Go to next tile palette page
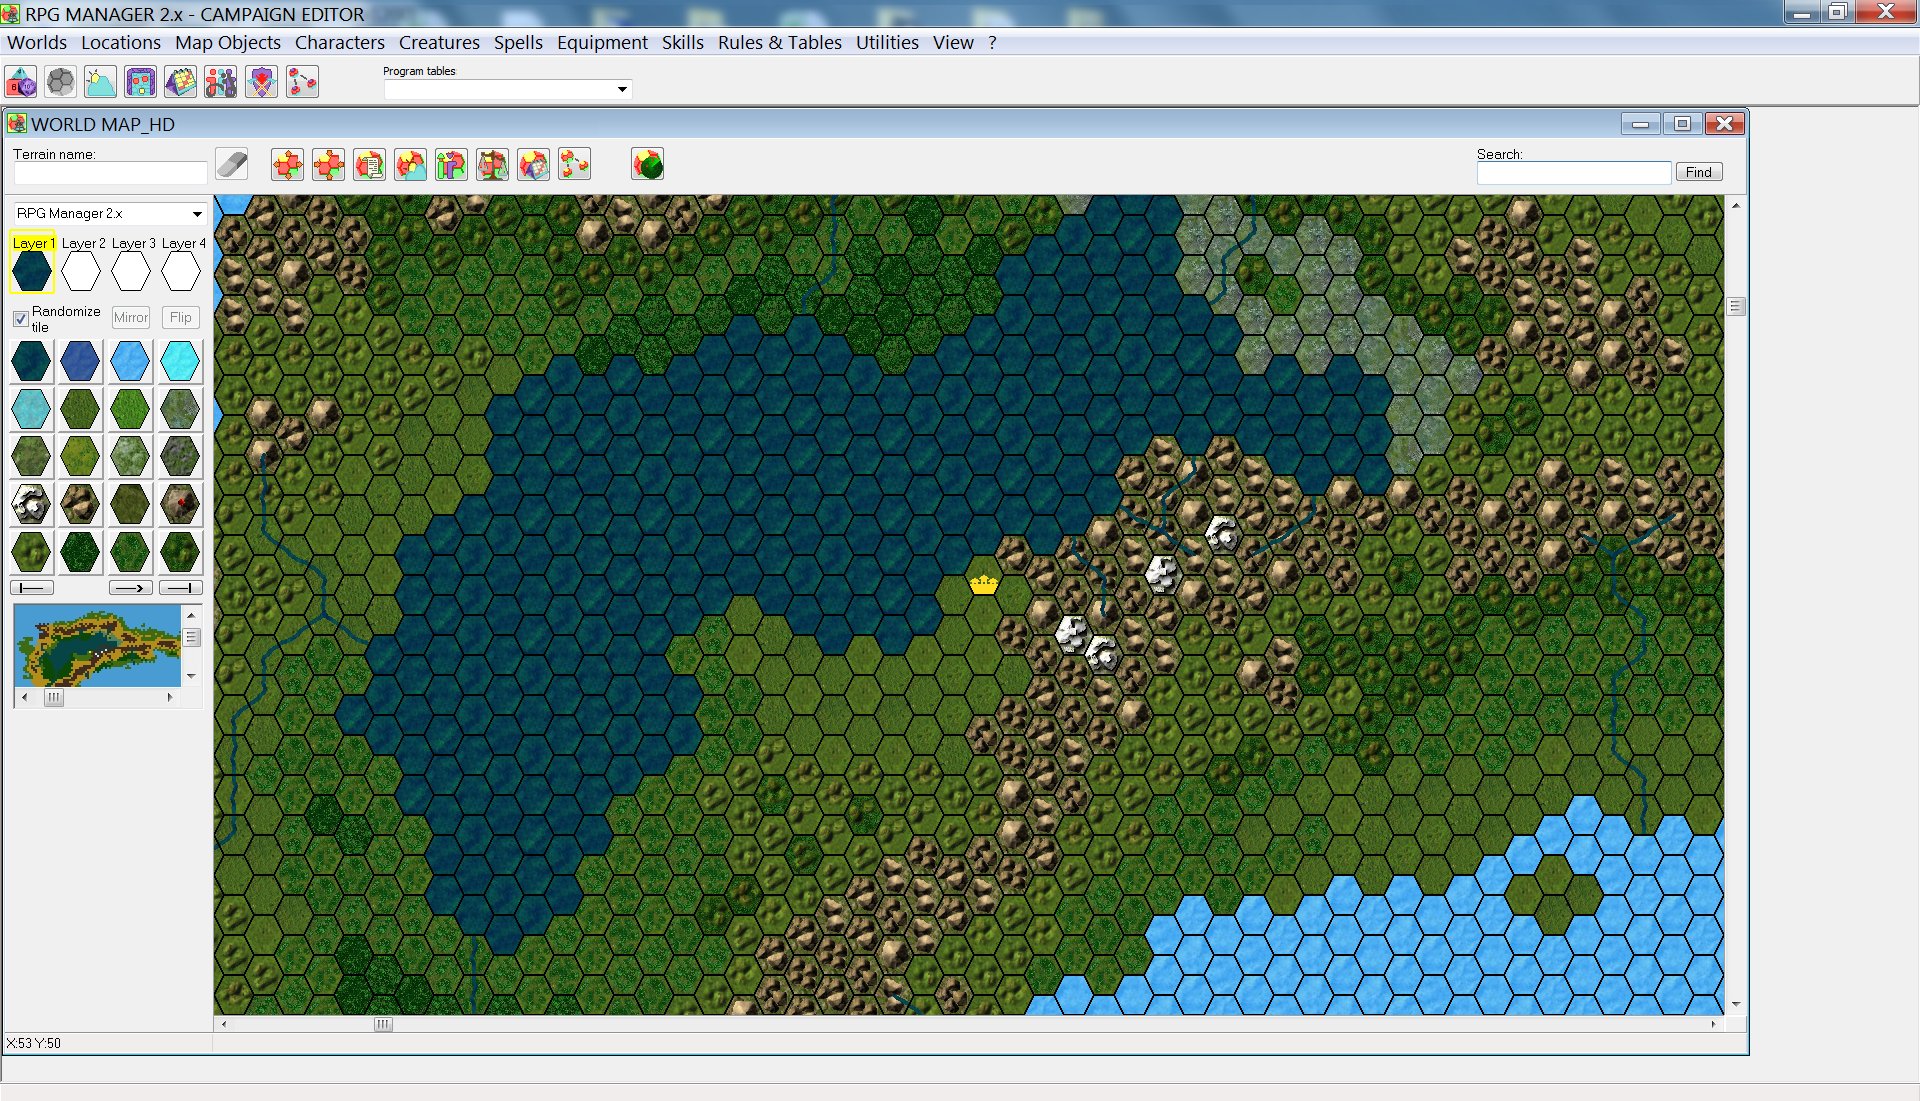 pyautogui.click(x=130, y=588)
